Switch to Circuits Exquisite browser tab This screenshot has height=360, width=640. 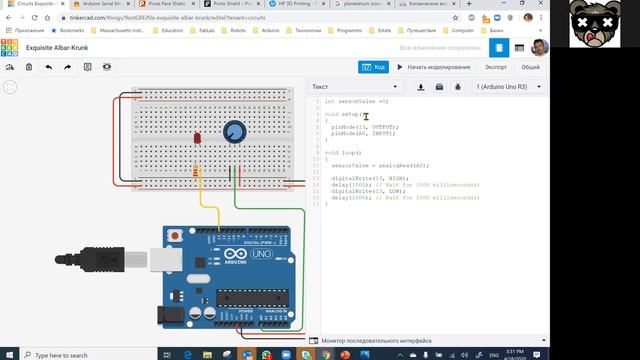coord(35,4)
